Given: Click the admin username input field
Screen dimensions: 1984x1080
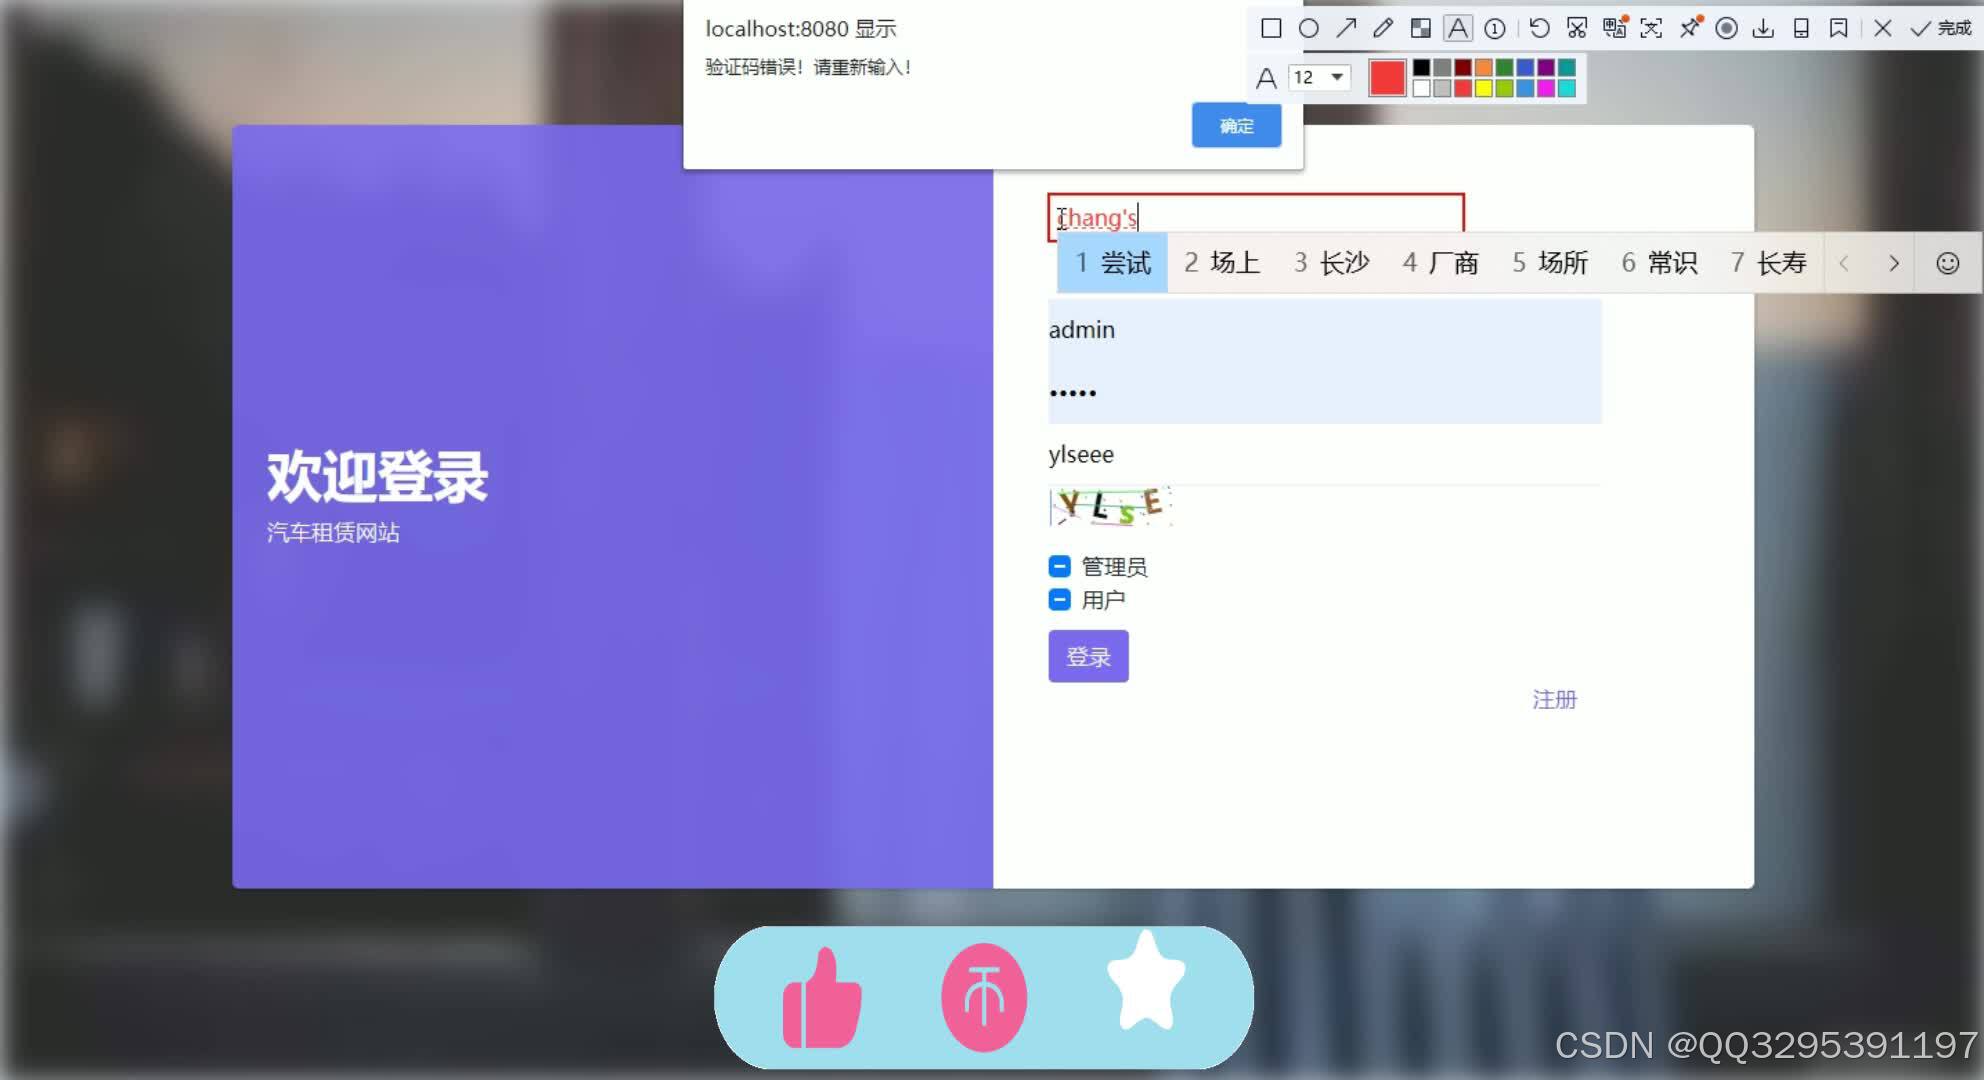Looking at the screenshot, I should (x=1324, y=330).
